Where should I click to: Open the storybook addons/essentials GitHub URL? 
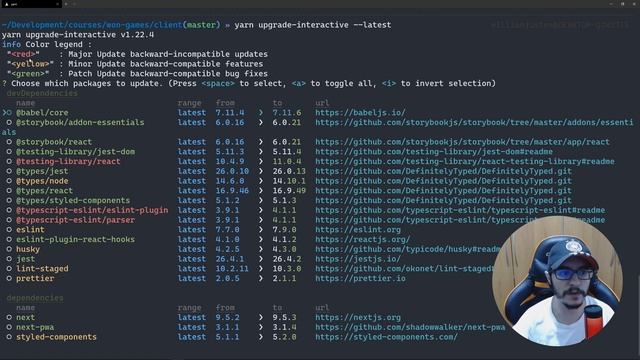click(474, 122)
